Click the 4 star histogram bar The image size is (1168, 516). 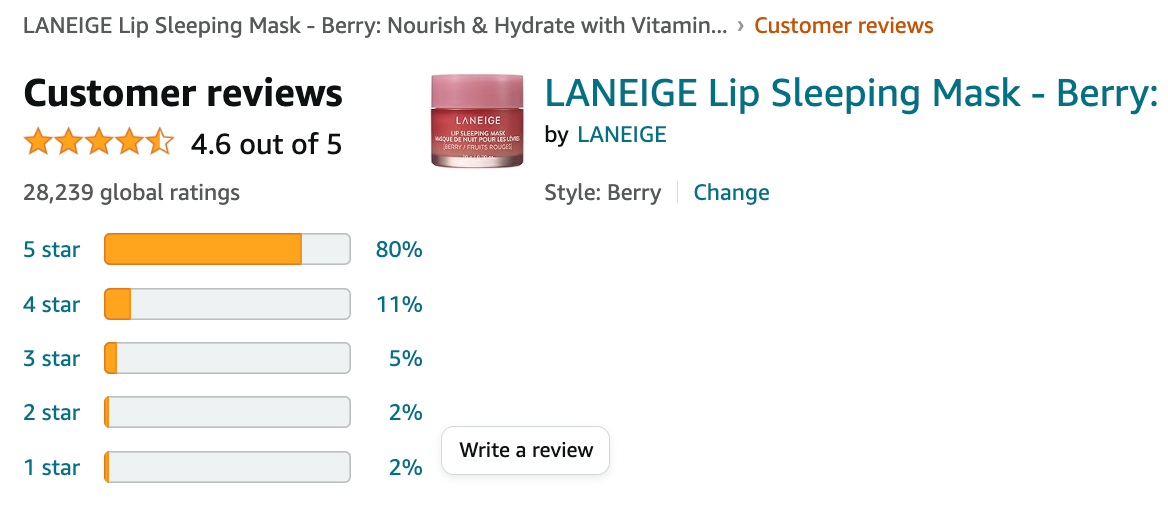tap(227, 304)
